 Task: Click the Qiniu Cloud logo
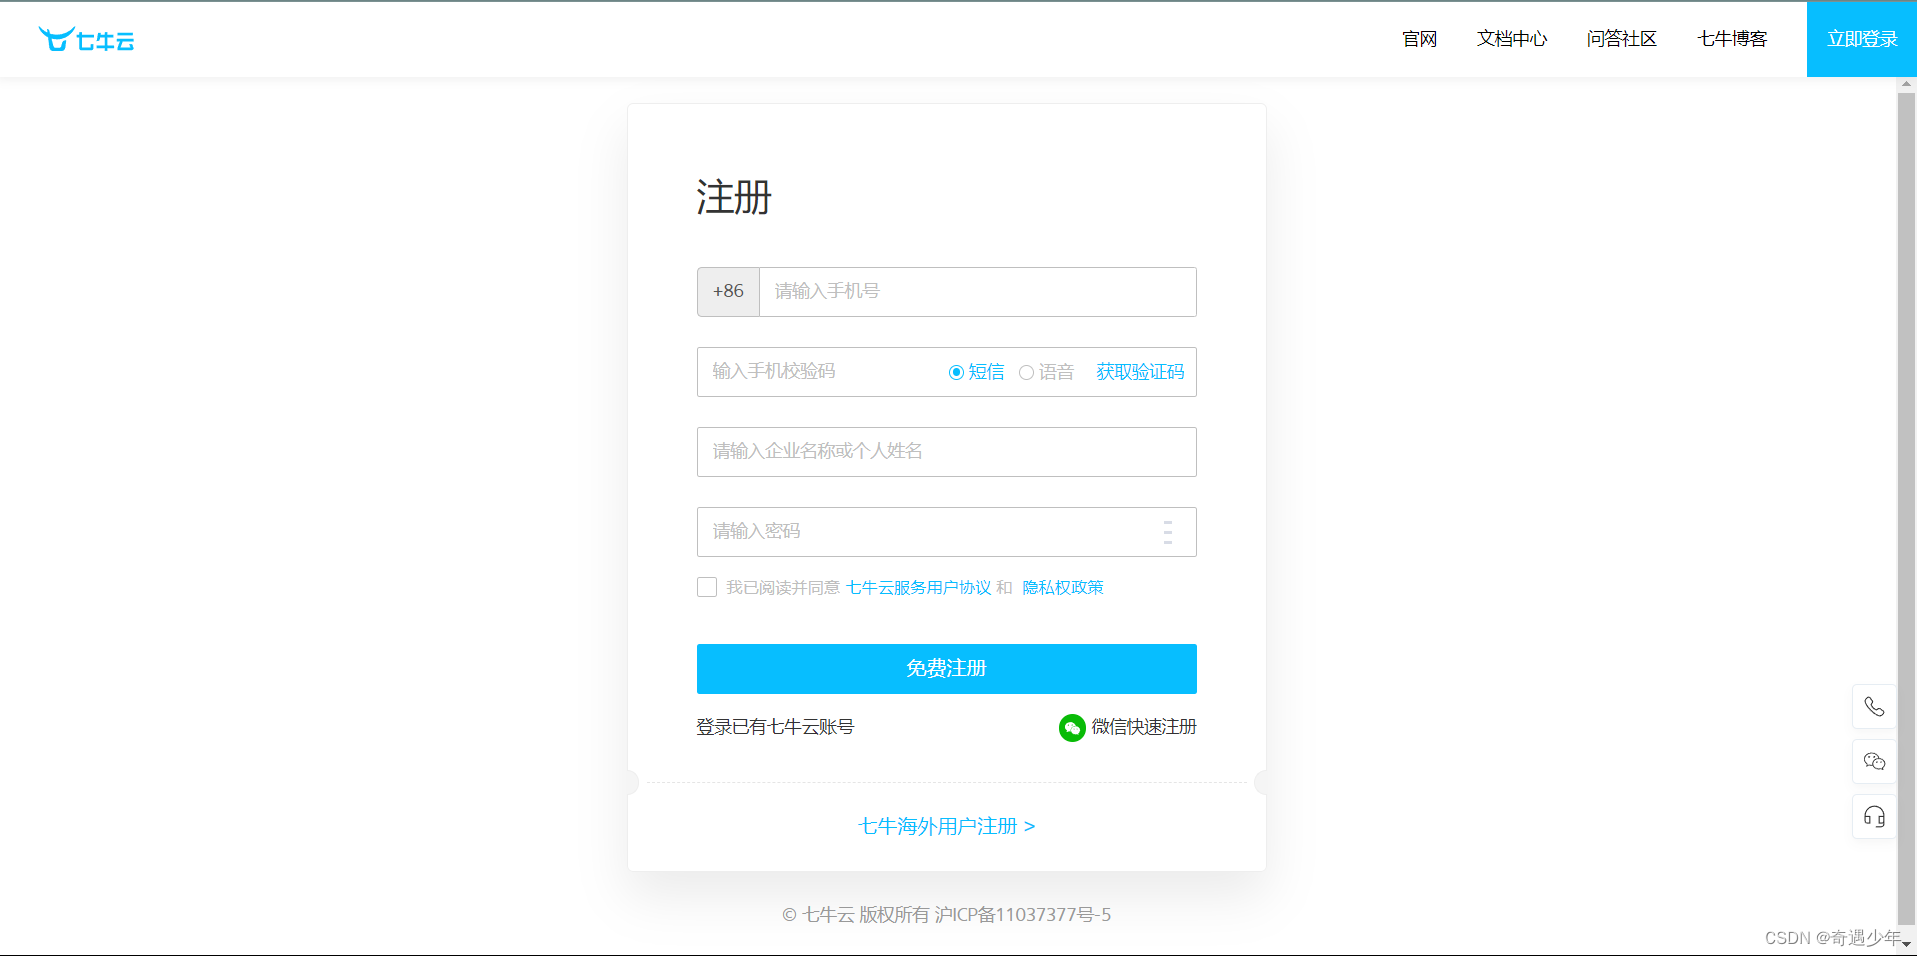tap(86, 39)
